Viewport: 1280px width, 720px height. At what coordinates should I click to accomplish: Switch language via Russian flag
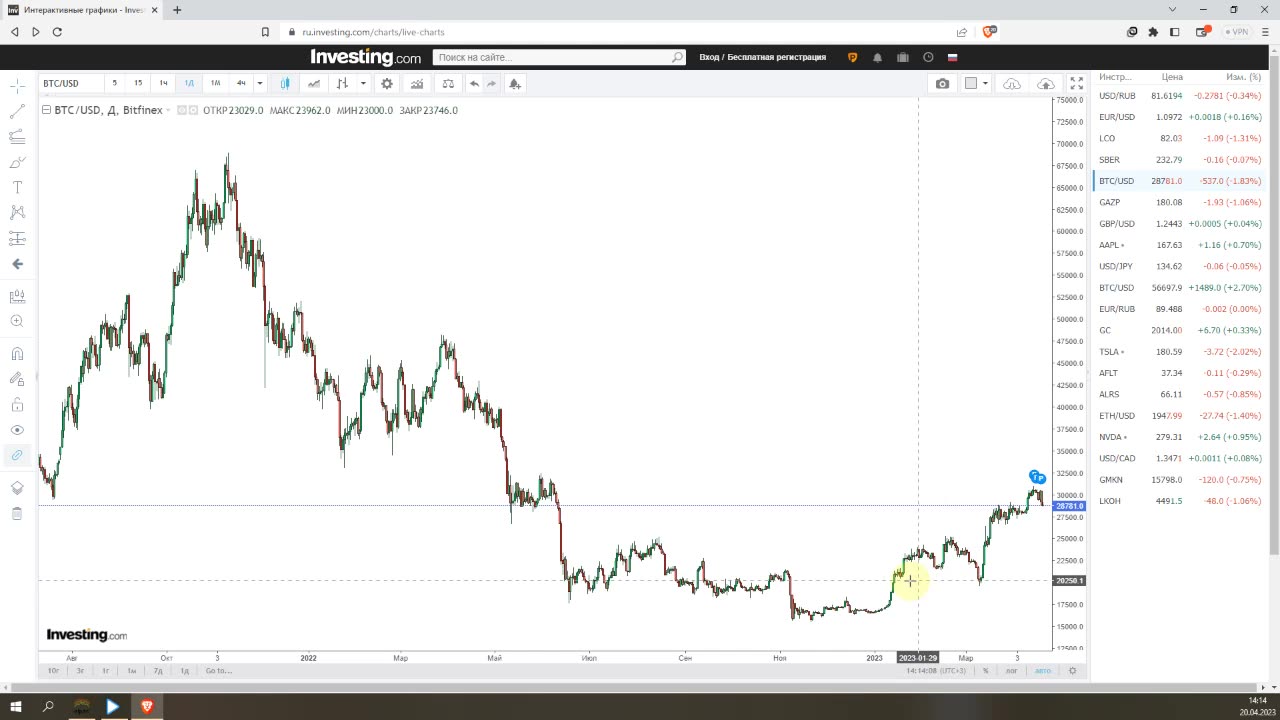click(x=953, y=57)
